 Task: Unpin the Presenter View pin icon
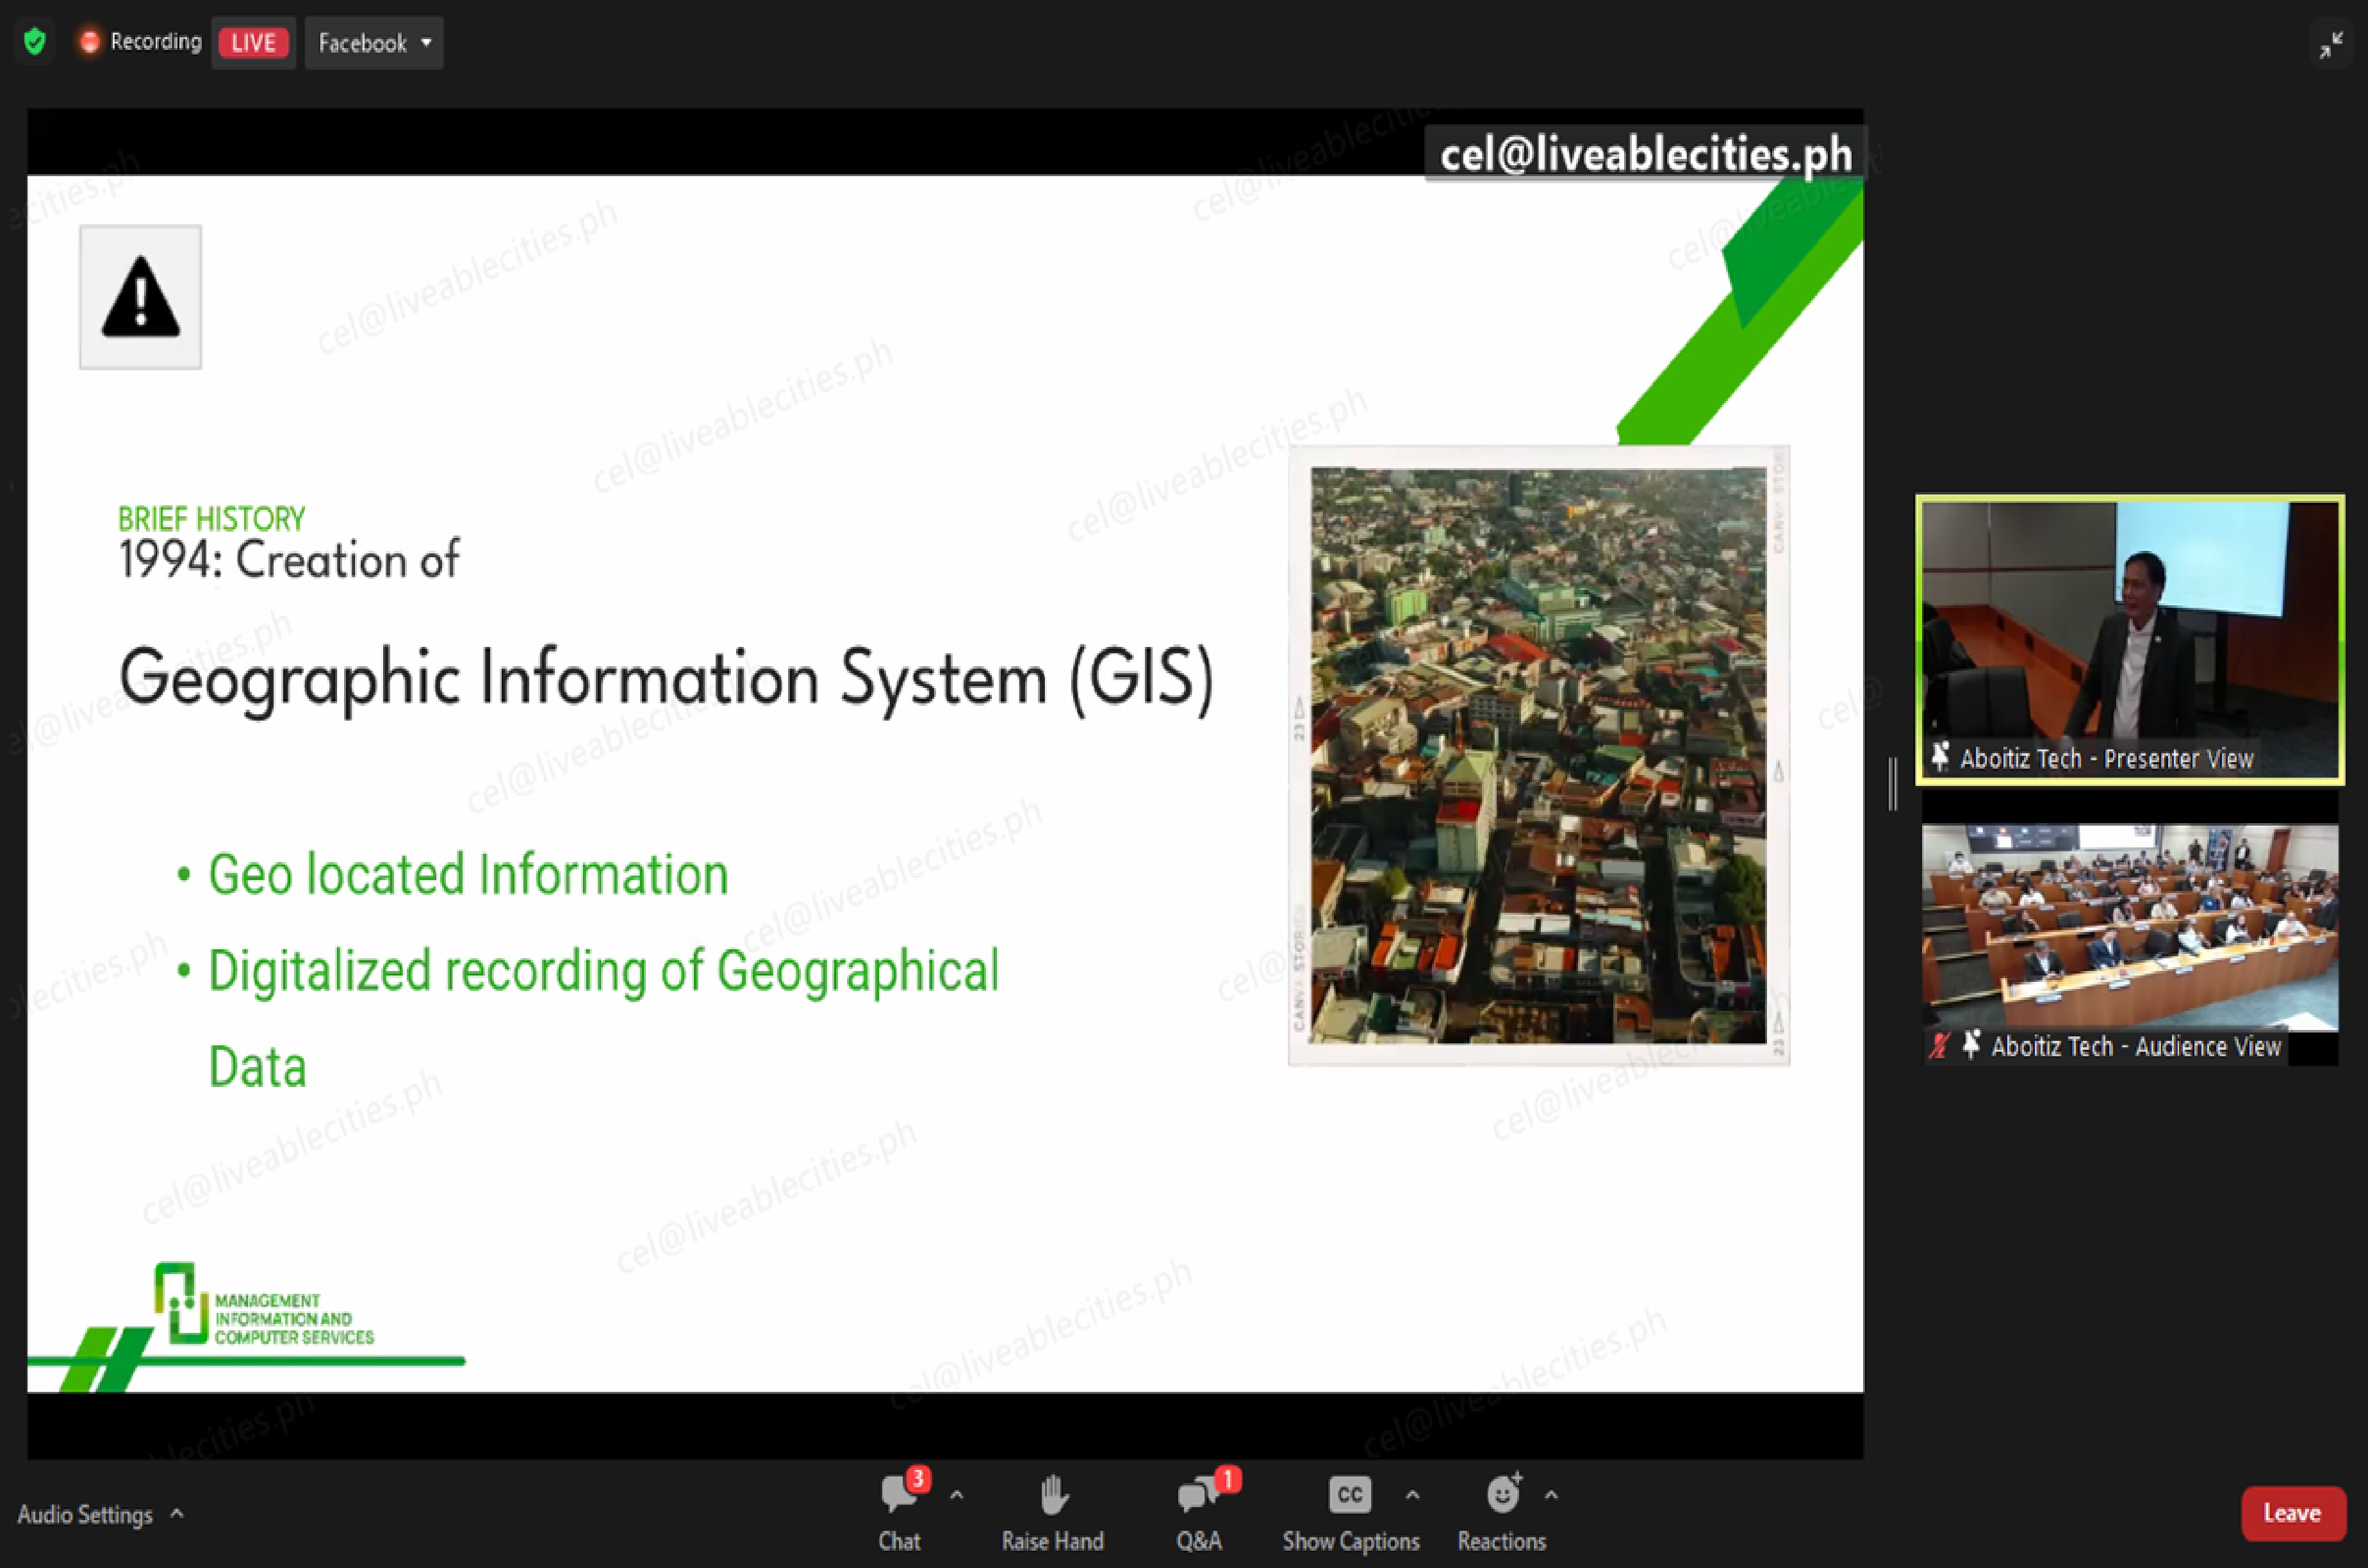coord(1940,757)
